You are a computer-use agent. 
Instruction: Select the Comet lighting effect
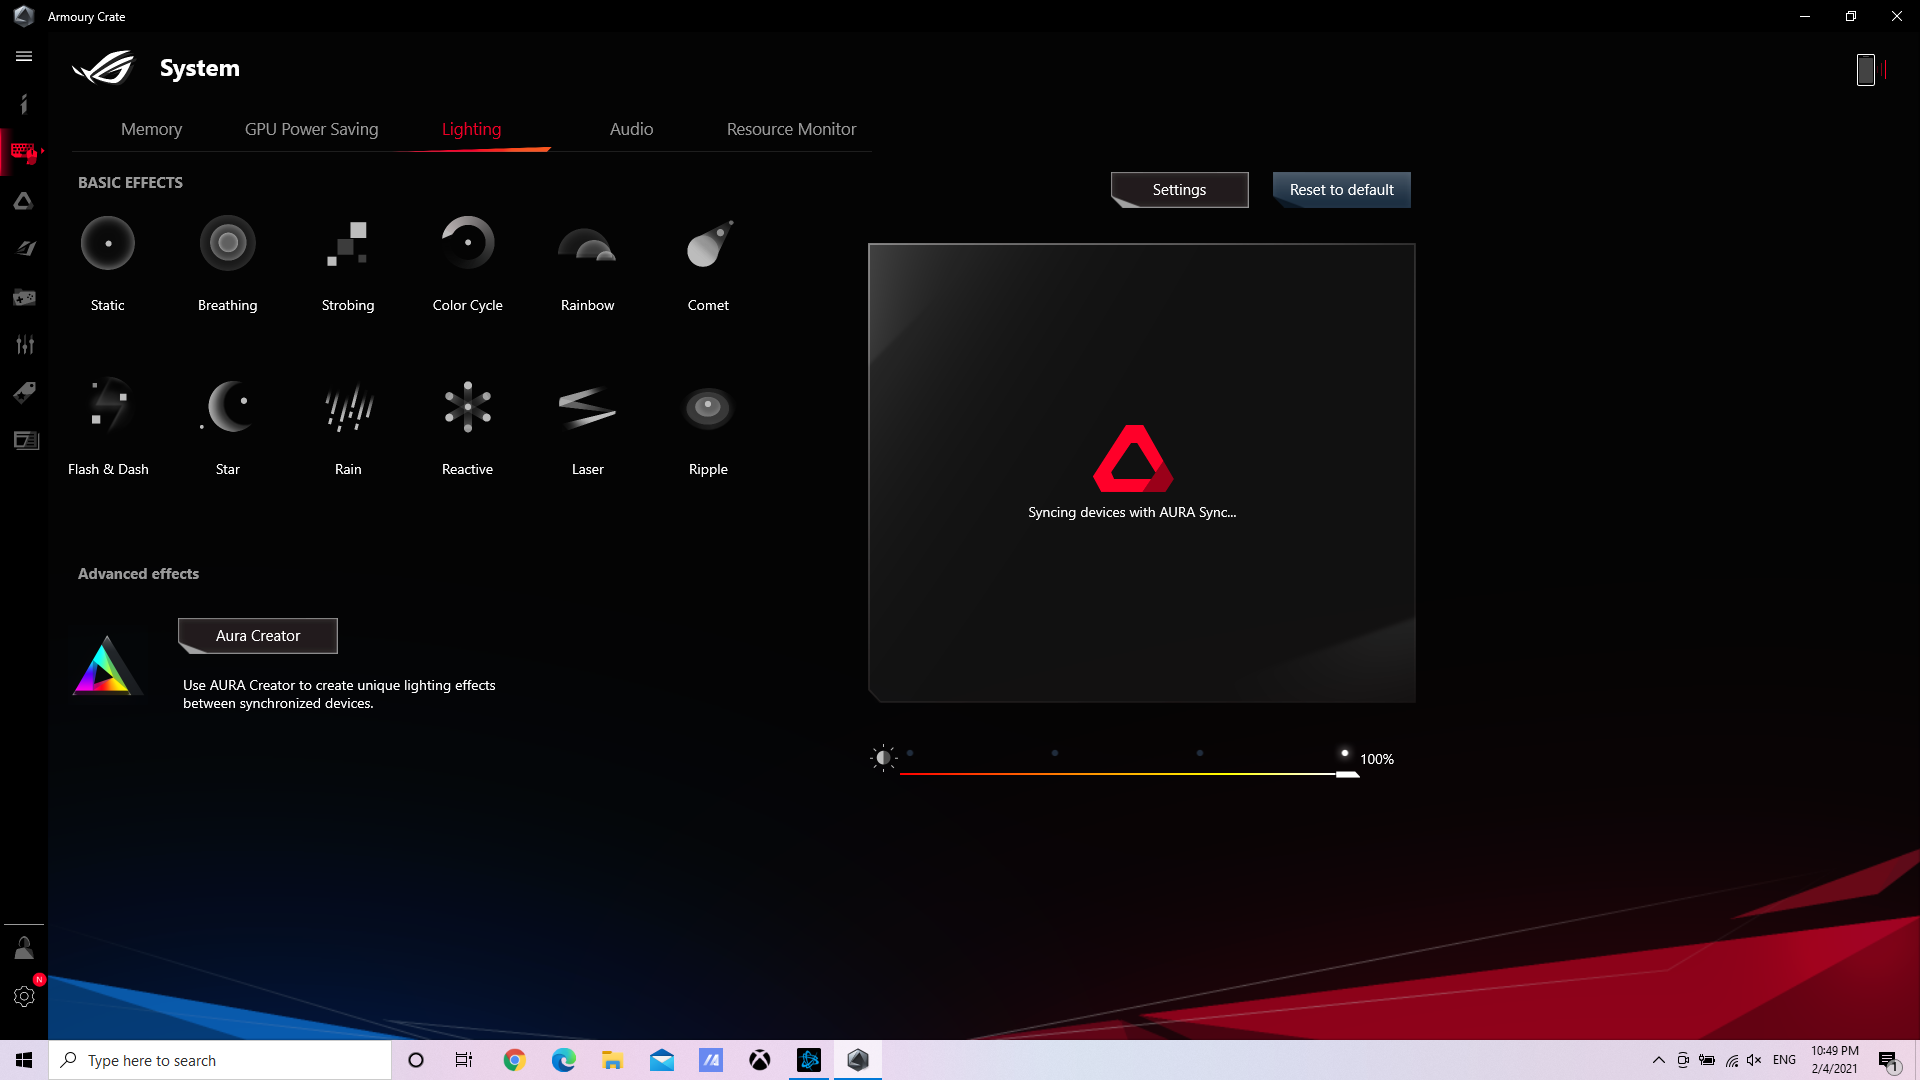709,243
